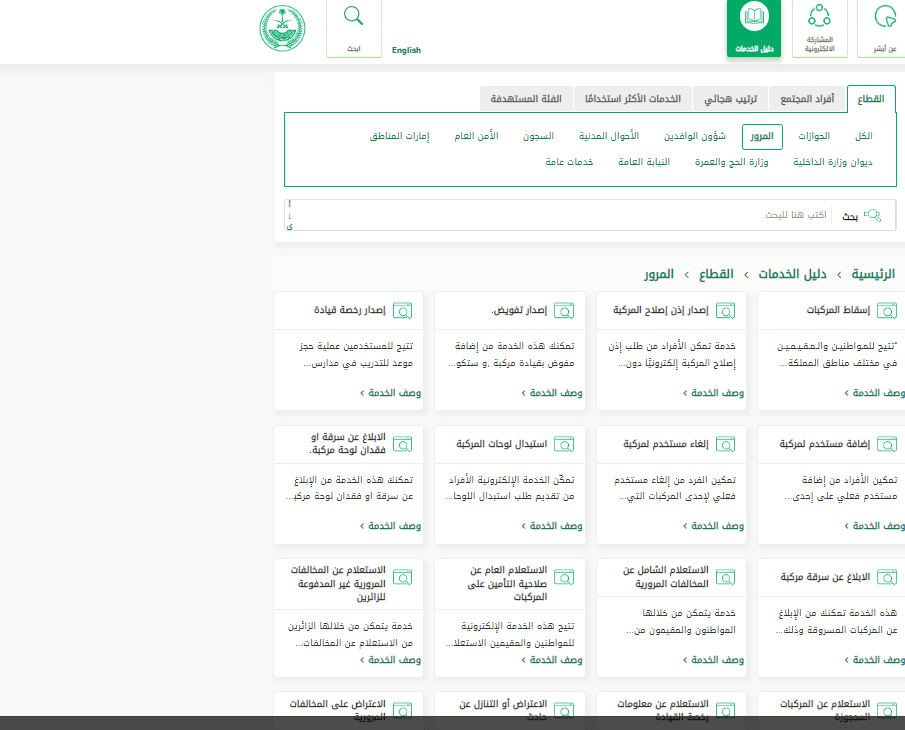Open وصف الخدمة for إصدار رخصة قيادة
The width and height of the screenshot is (905, 730).
(390, 393)
